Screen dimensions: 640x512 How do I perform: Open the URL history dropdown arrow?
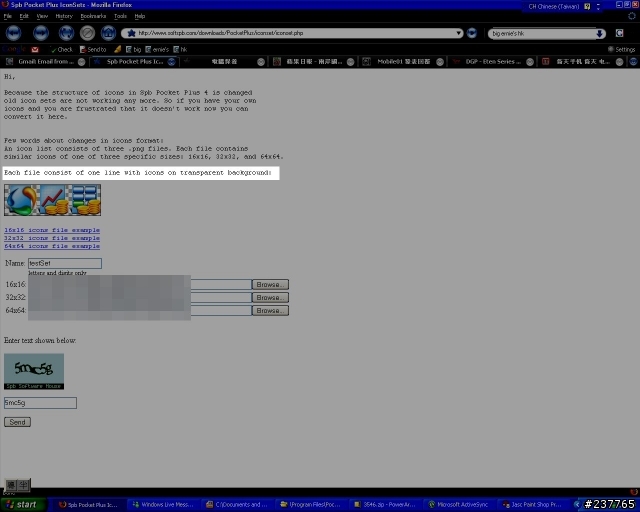(458, 33)
